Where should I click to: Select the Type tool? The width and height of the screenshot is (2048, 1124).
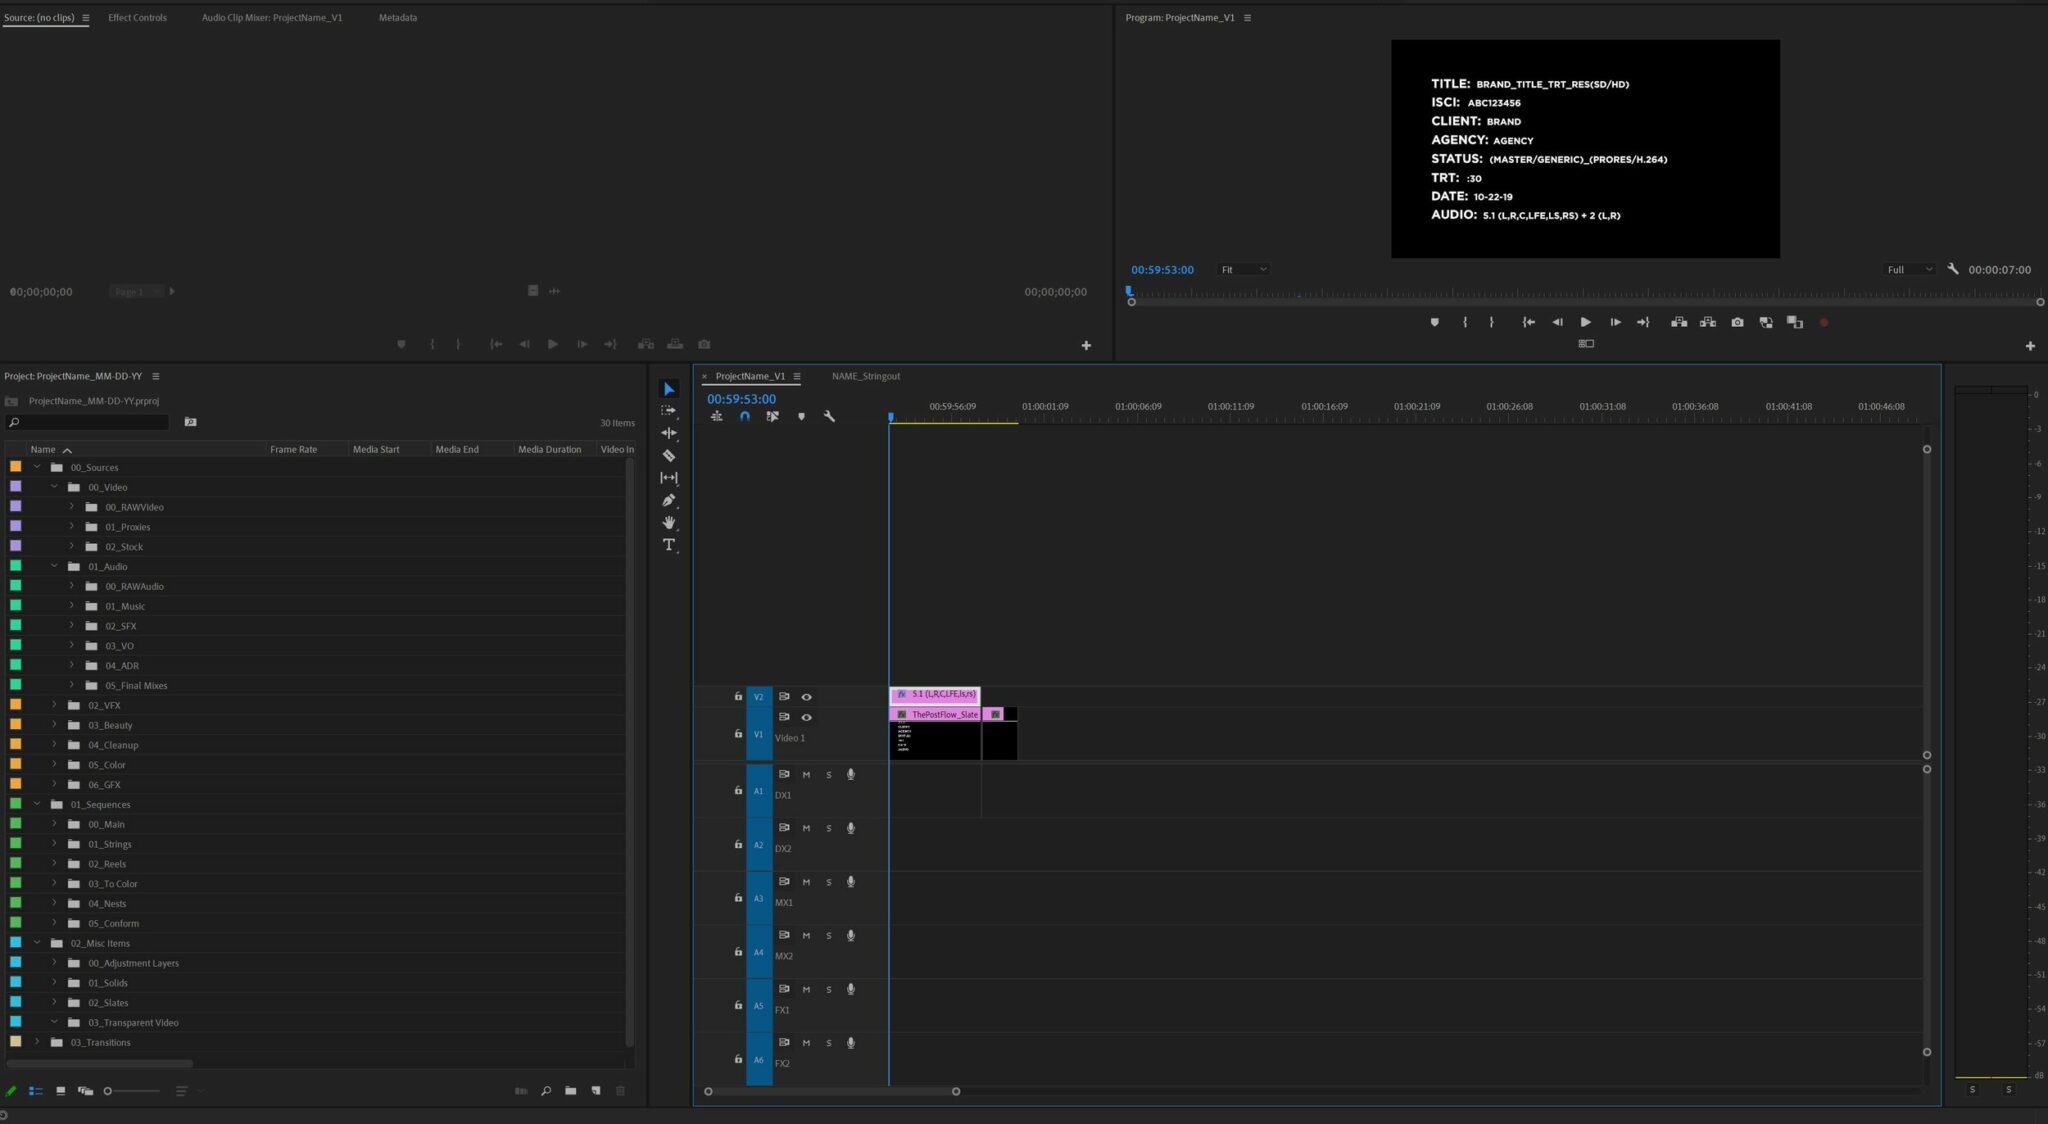pos(669,545)
